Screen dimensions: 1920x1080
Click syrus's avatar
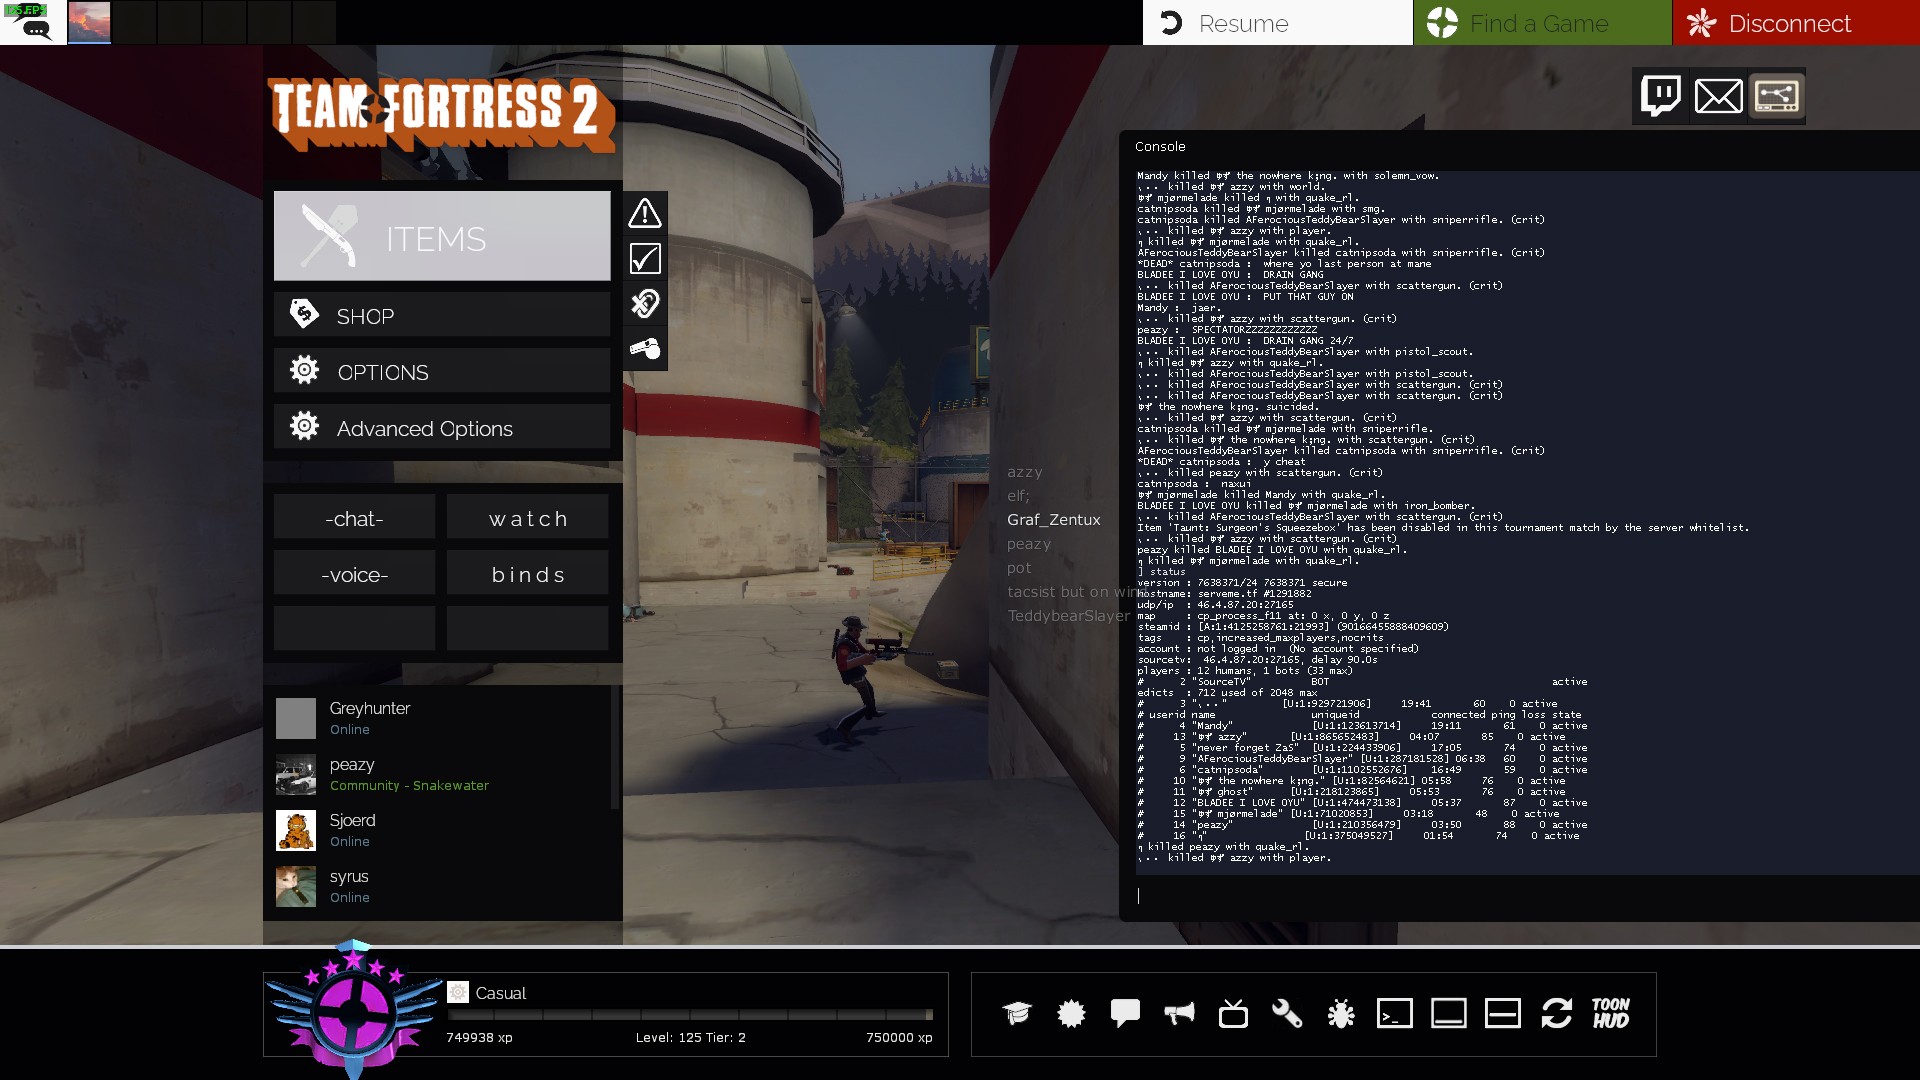296,886
